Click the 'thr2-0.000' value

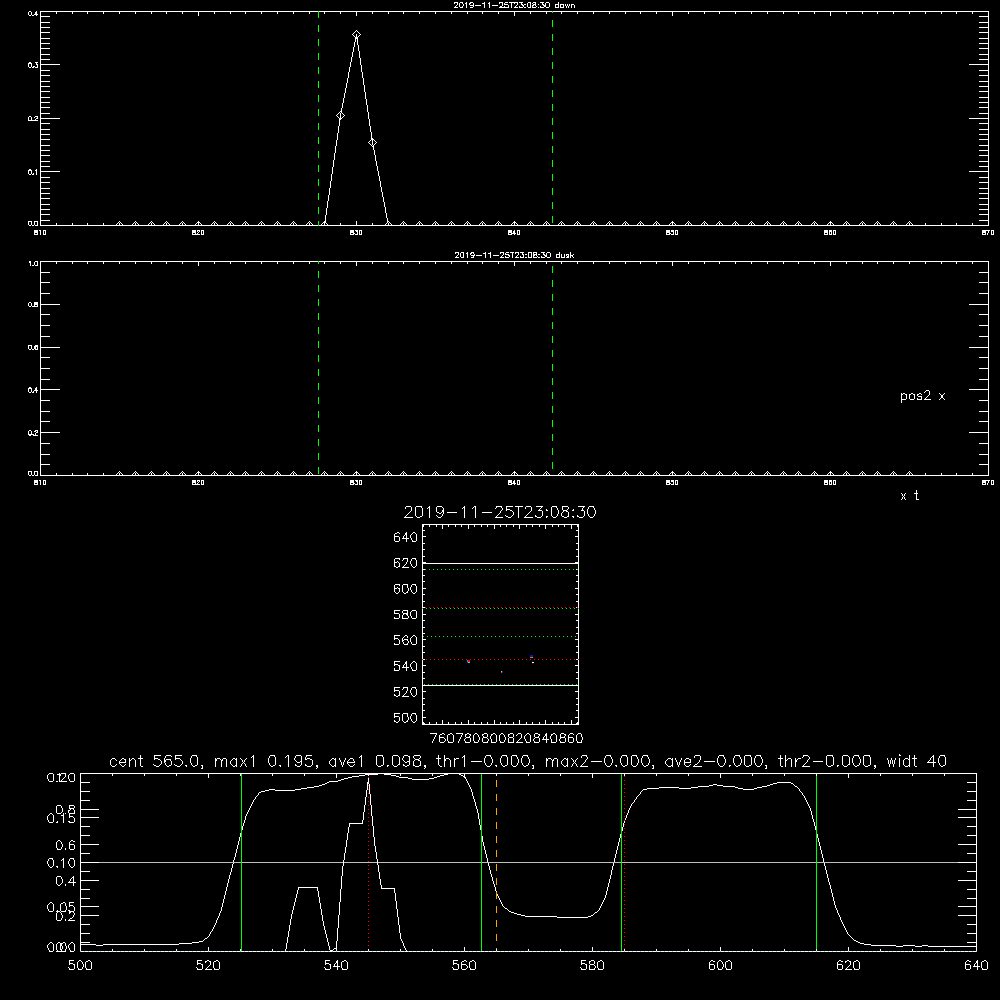(x=825, y=761)
